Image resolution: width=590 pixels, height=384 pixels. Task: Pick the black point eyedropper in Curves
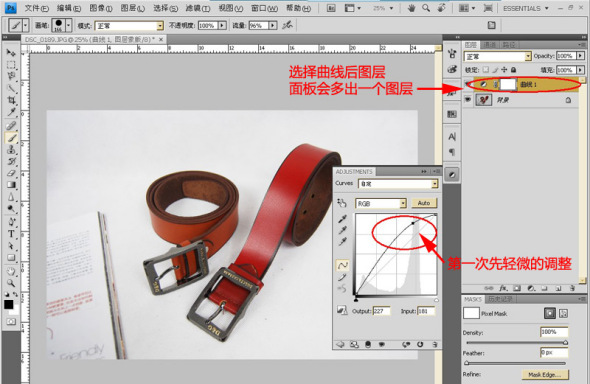click(x=342, y=219)
